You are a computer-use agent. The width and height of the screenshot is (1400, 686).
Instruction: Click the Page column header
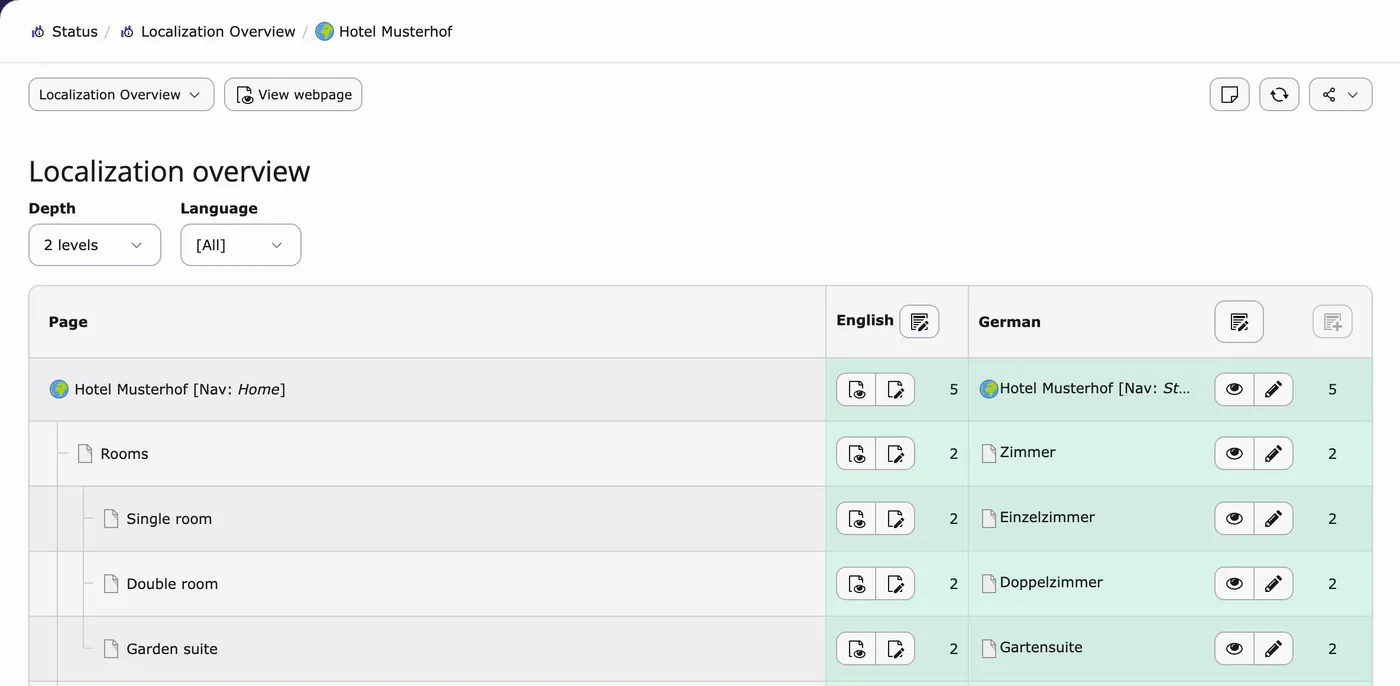pyautogui.click(x=68, y=322)
